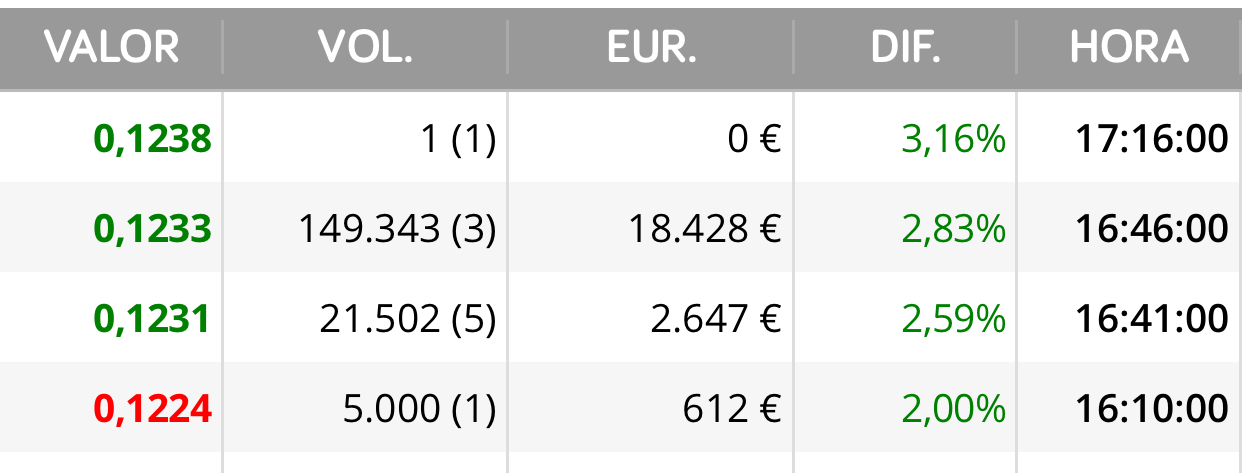Select the 18.428 € amount cell
Image resolution: width=1242 pixels, height=473 pixels.
pos(704,230)
